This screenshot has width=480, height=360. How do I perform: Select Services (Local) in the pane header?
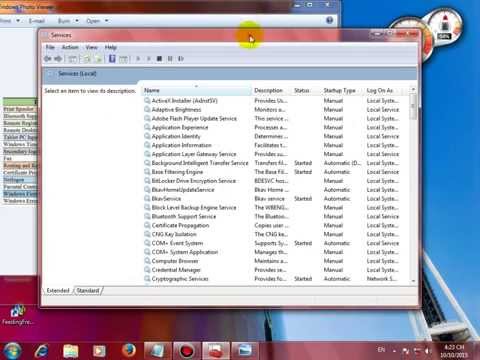point(77,74)
